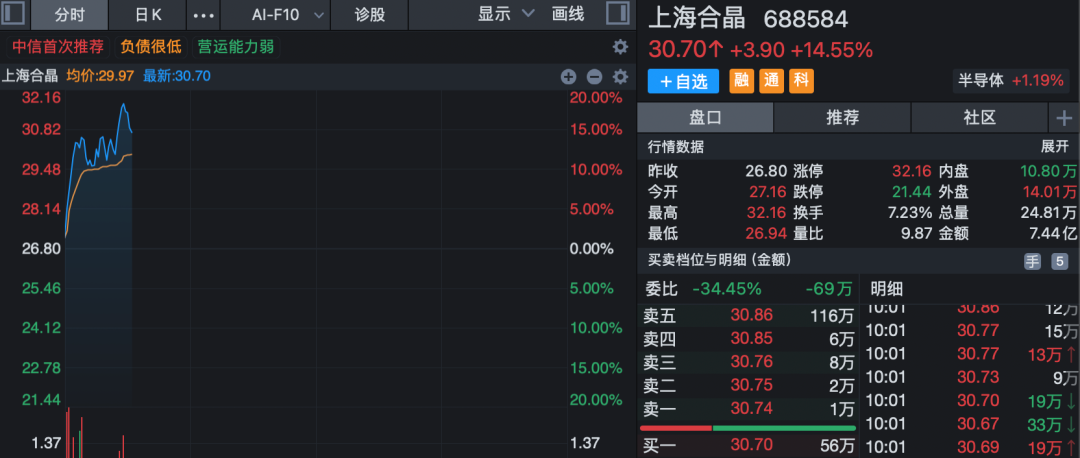The height and width of the screenshot is (458, 1080).
Task: Zoom in chart with plus icon
Action: pos(568,76)
